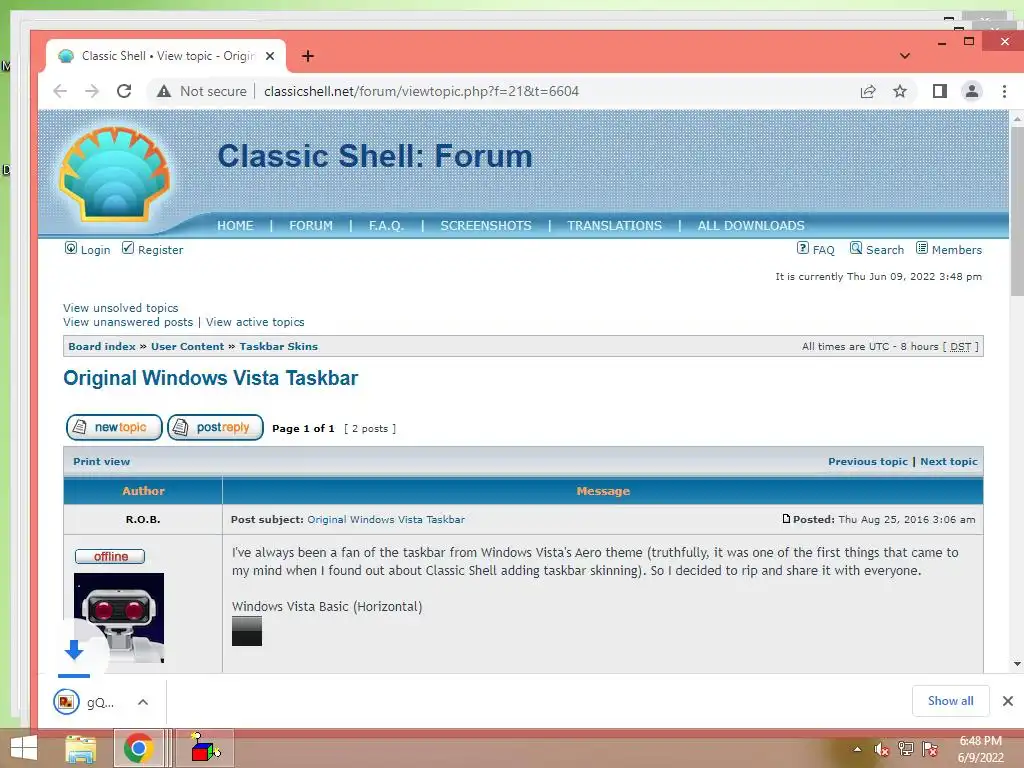Image resolution: width=1024 pixels, height=768 pixels.
Task: Click the postreply button
Action: [216, 427]
